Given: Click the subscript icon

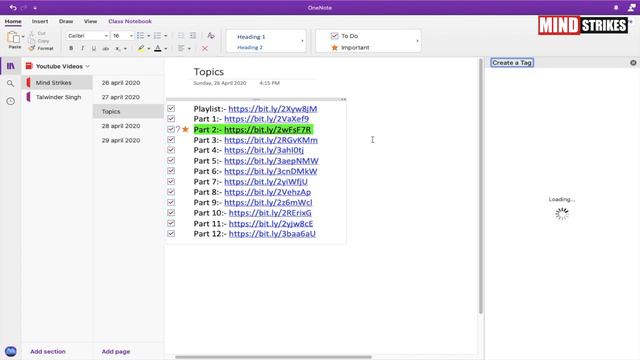Looking at the screenshot, I should click(118, 49).
